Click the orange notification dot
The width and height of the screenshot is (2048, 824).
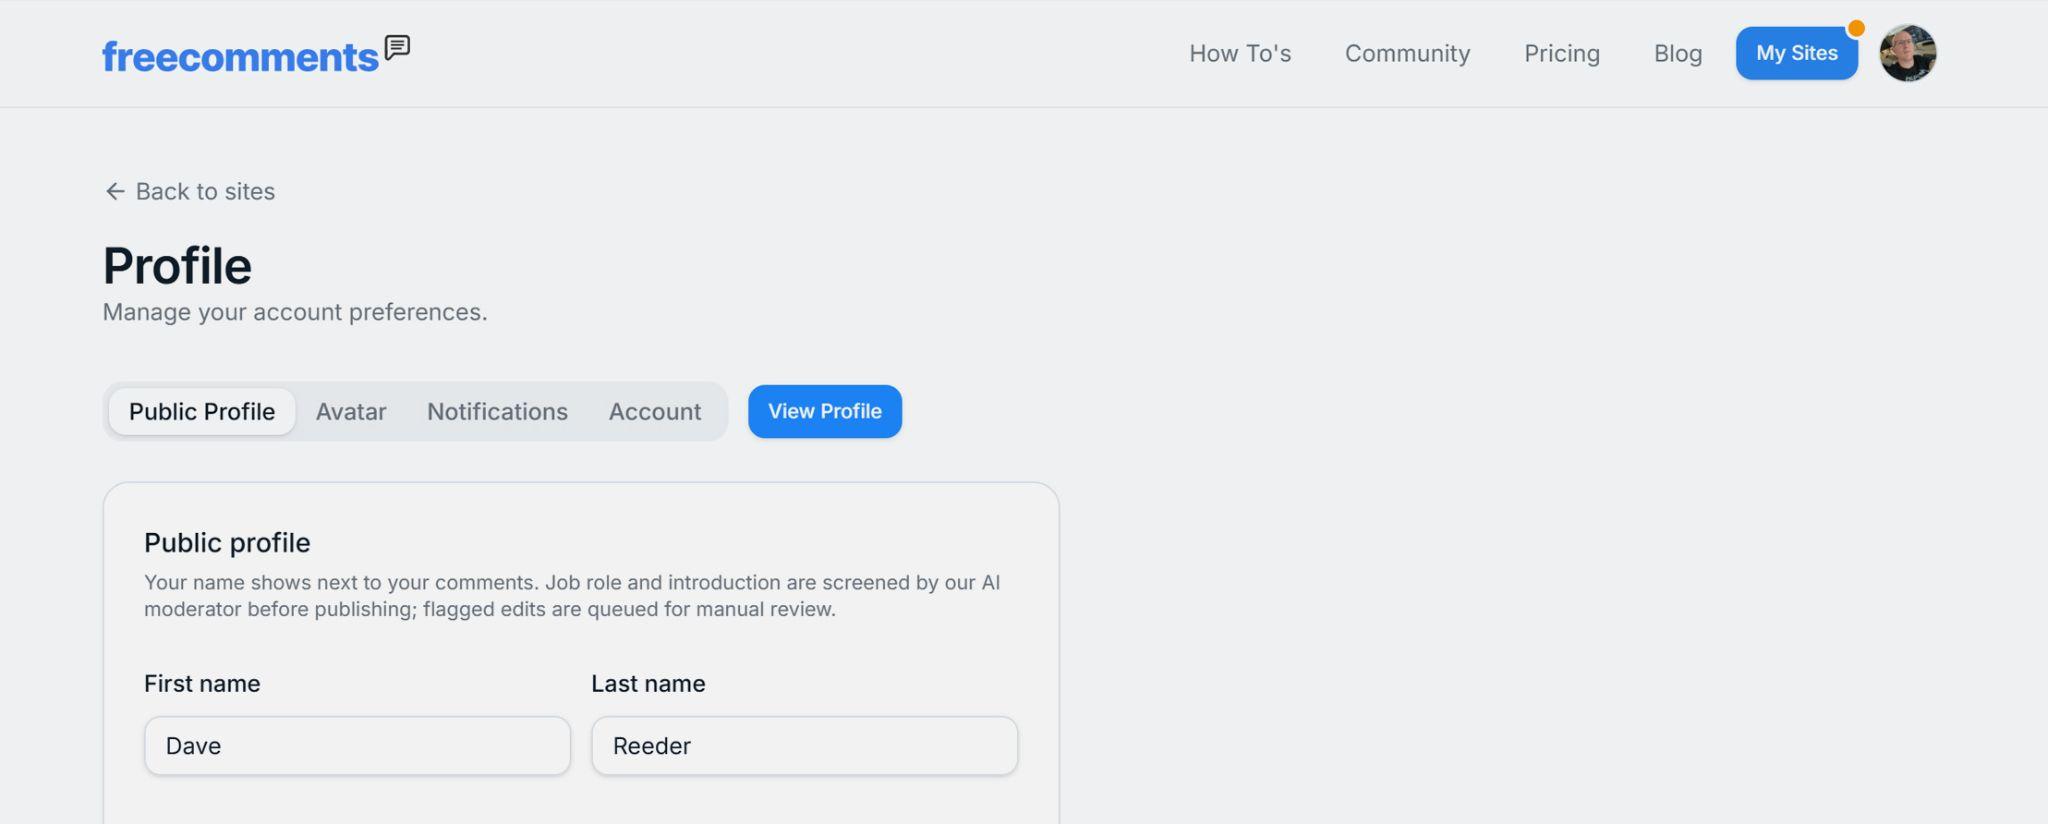point(1856,28)
